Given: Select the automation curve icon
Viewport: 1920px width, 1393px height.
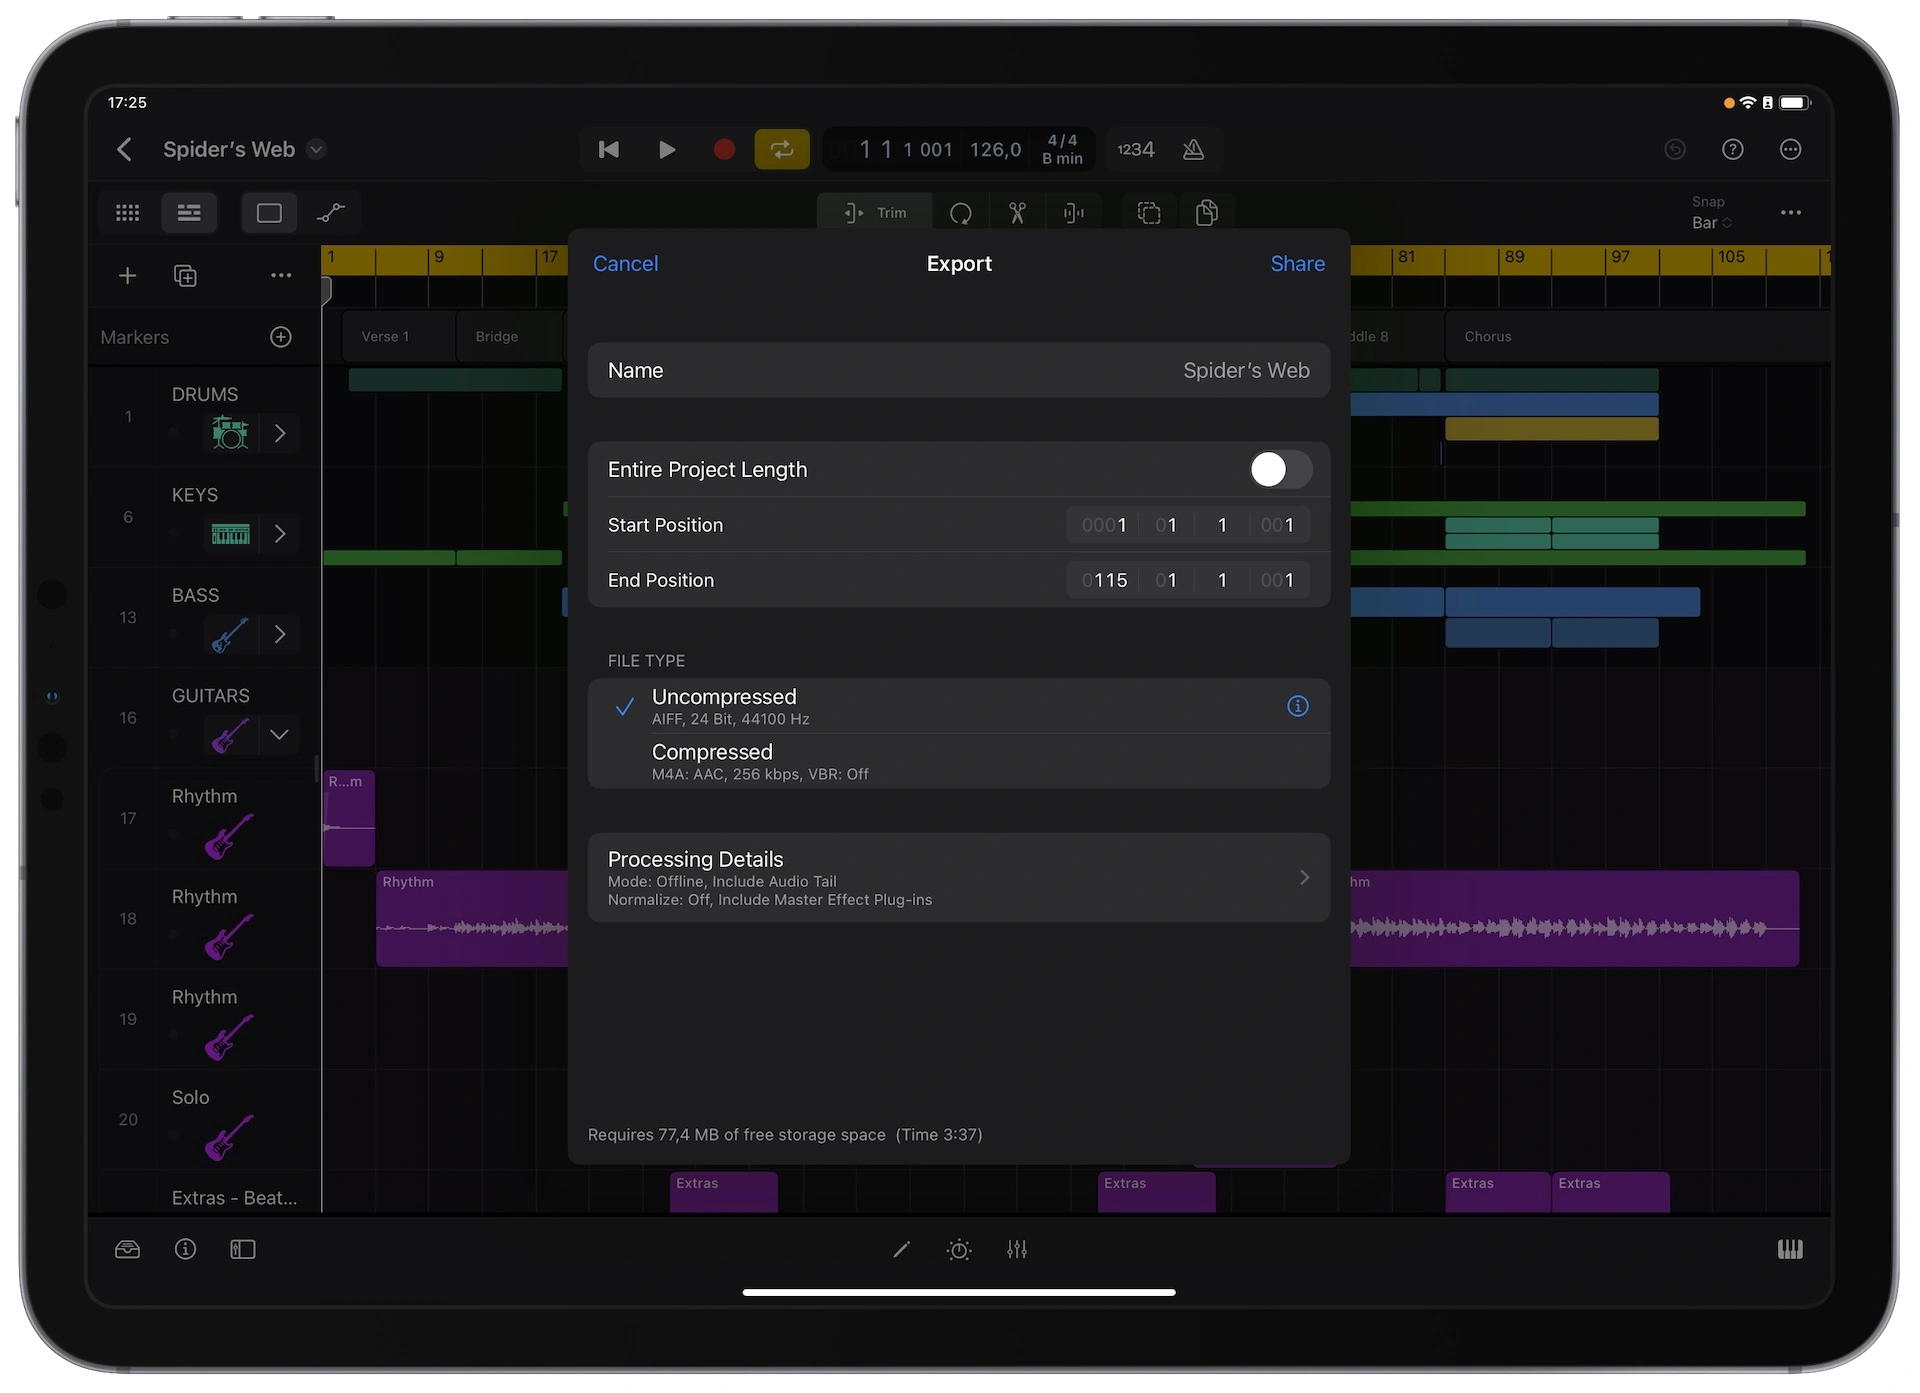Looking at the screenshot, I should click(x=331, y=213).
